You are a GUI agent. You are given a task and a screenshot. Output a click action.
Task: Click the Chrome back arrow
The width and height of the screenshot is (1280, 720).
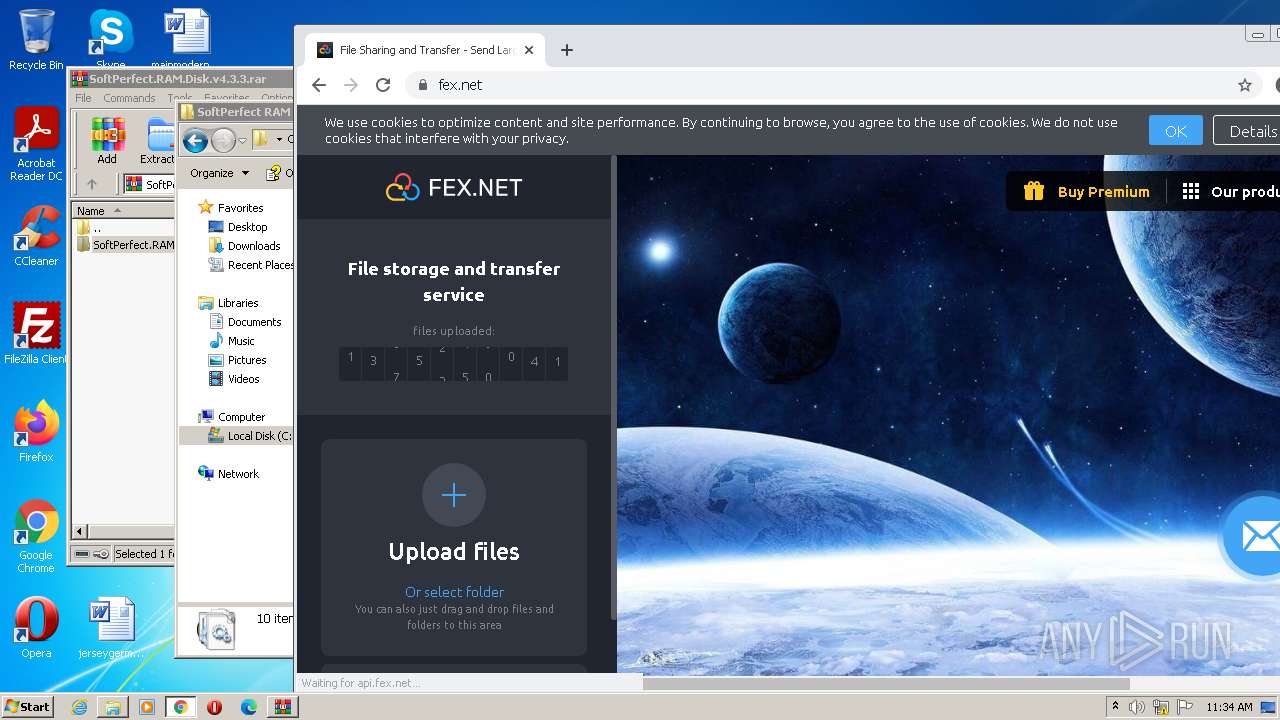319,85
